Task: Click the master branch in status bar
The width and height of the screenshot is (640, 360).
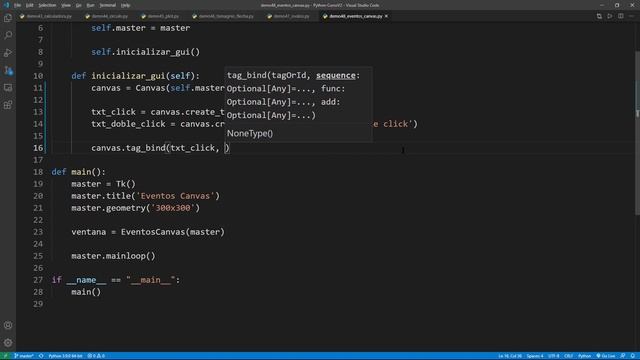Action: pos(24,356)
